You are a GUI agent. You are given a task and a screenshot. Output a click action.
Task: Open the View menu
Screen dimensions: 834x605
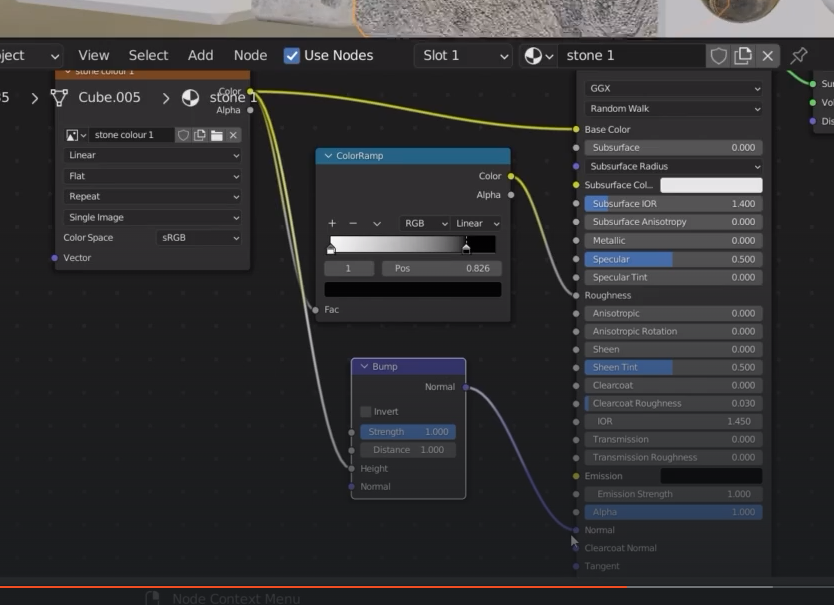94,55
